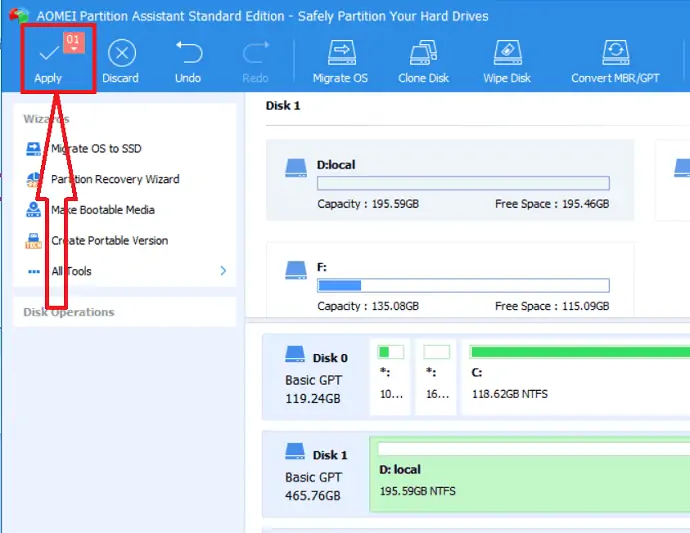
Task: Click partially visible card right of D:local
Action: click(673, 180)
